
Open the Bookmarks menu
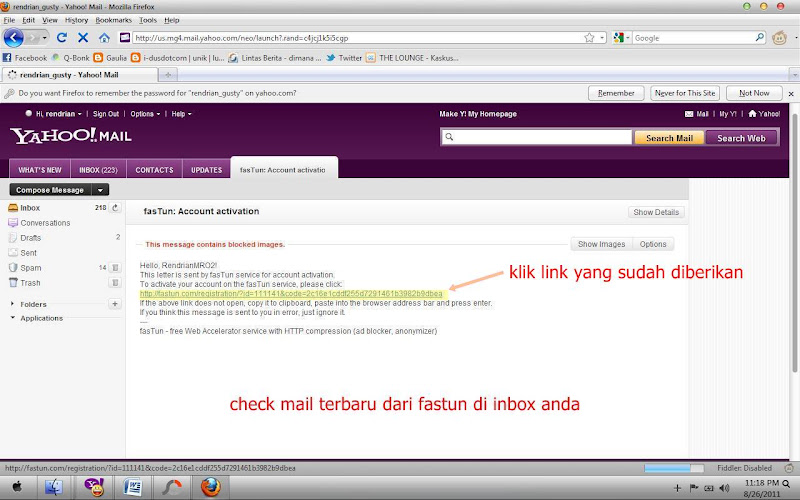pyautogui.click(x=114, y=20)
